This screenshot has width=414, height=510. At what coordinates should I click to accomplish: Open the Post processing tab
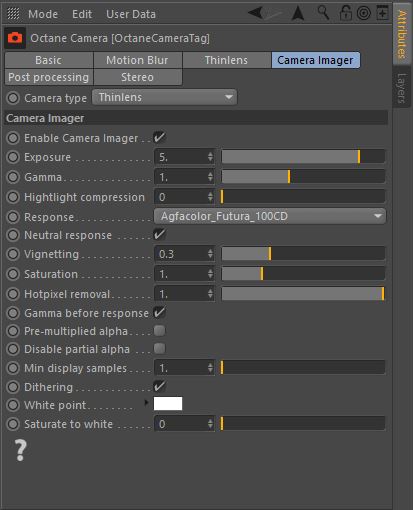click(49, 77)
